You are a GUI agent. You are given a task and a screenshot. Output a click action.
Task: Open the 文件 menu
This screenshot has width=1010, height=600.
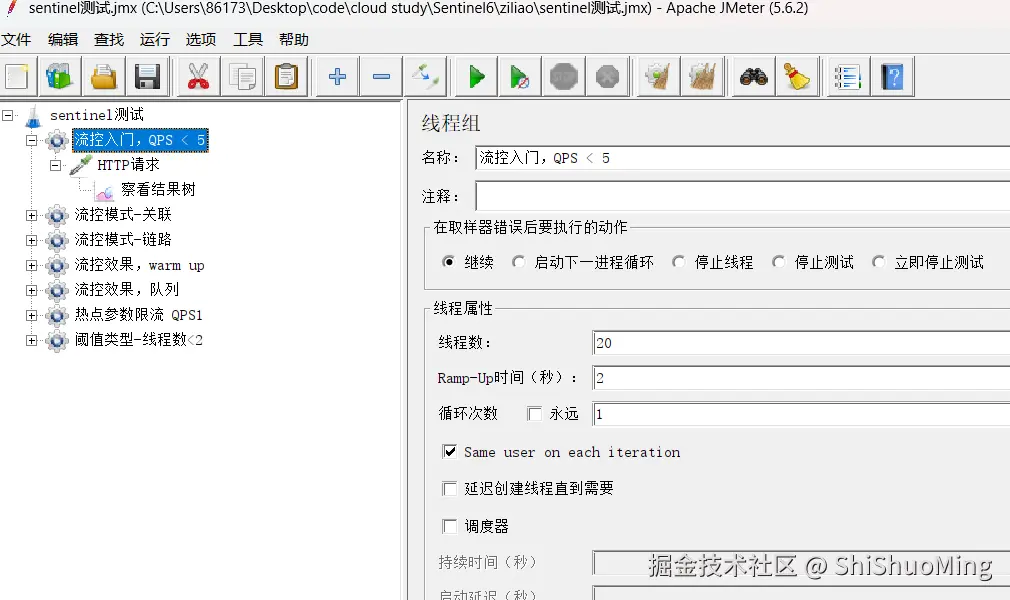[x=16, y=40]
